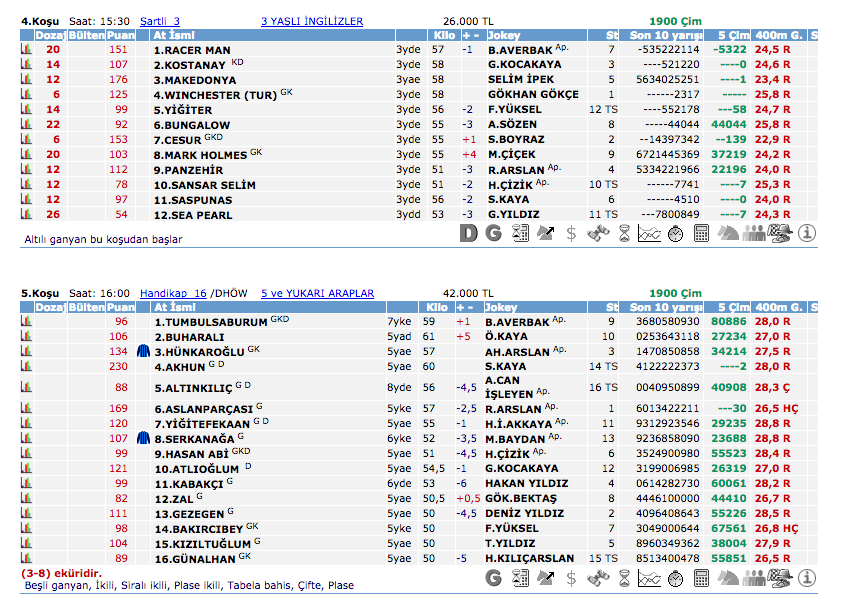Image resolution: width=849 pixels, height=613 pixels.
Task: Open the checkered flag icon for race 4
Action: click(x=780, y=234)
